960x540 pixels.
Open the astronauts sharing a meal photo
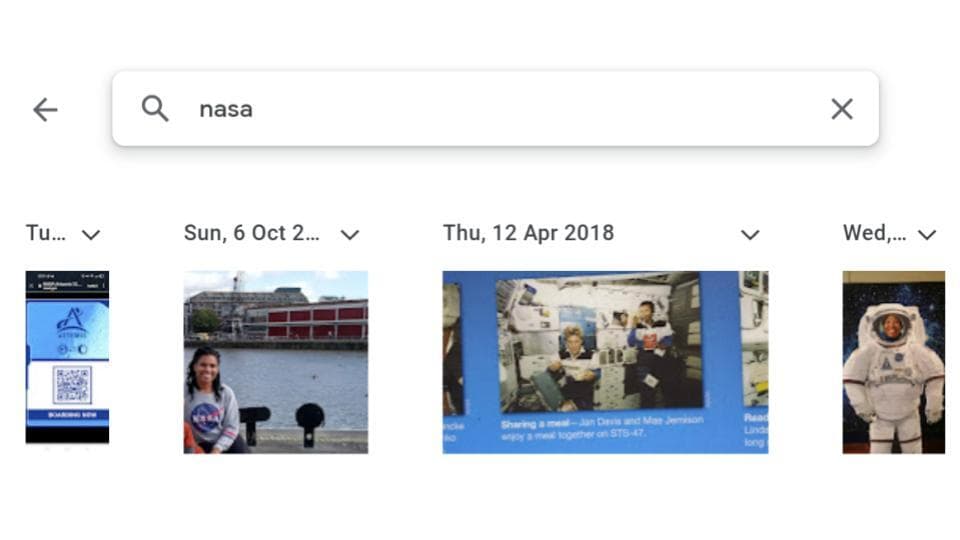coord(606,362)
